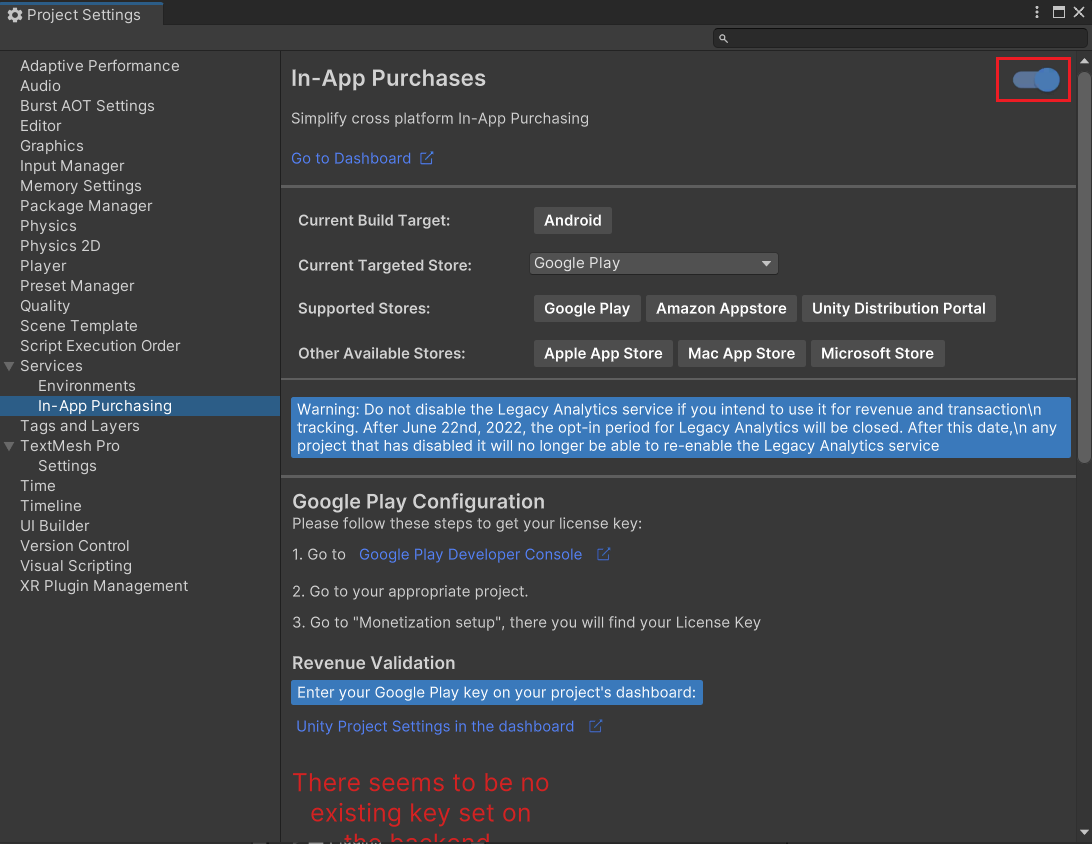Open Unity Project Settings in the dashboard link
The height and width of the screenshot is (844, 1092).
click(x=435, y=726)
